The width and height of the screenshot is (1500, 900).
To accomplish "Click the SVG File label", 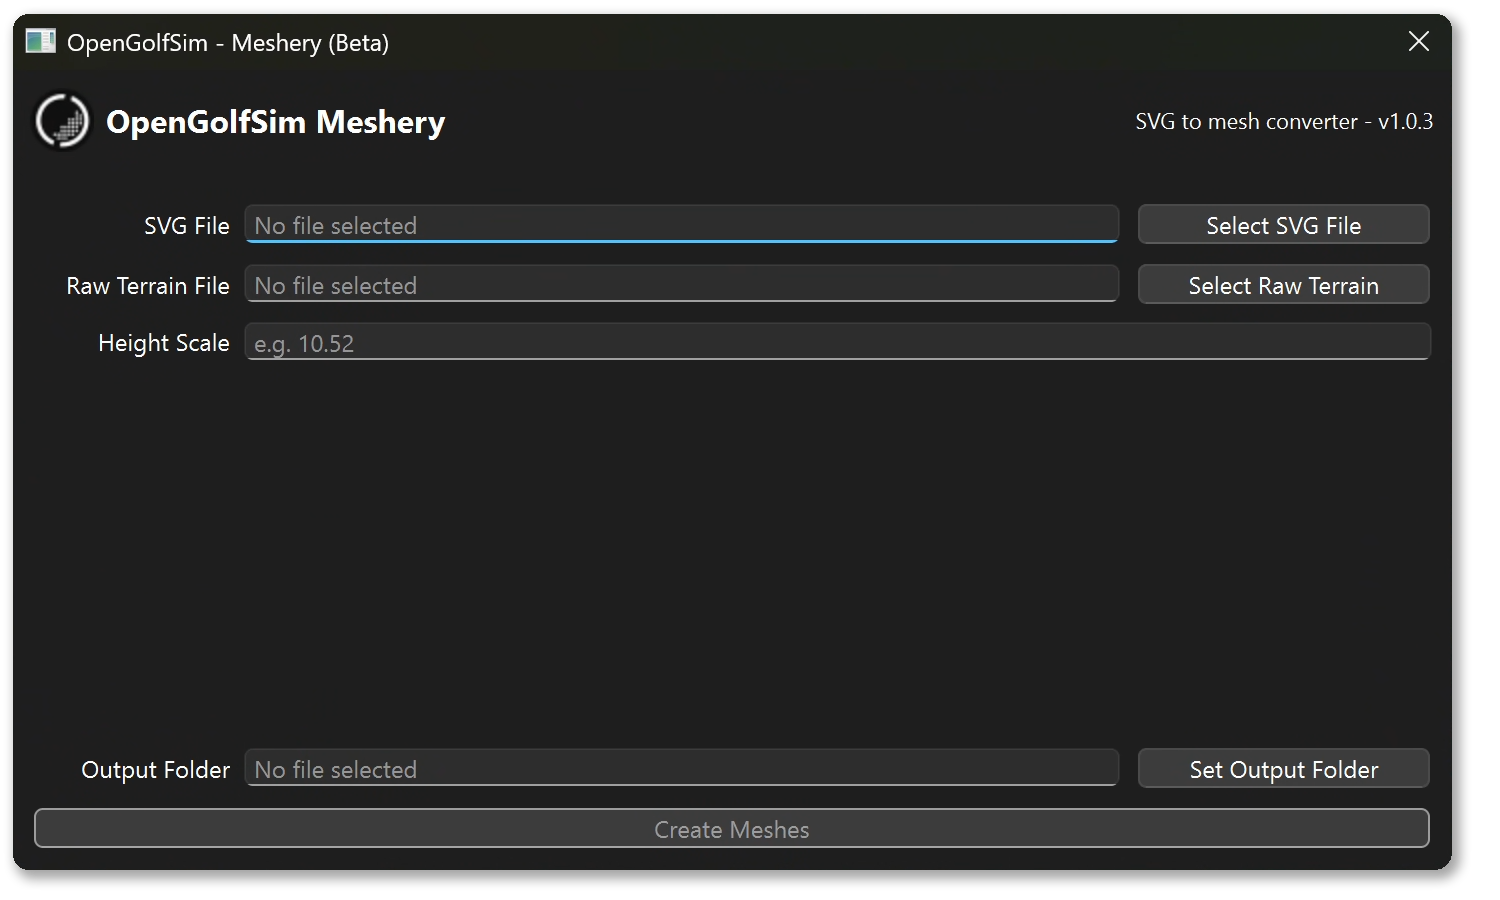I will [186, 226].
